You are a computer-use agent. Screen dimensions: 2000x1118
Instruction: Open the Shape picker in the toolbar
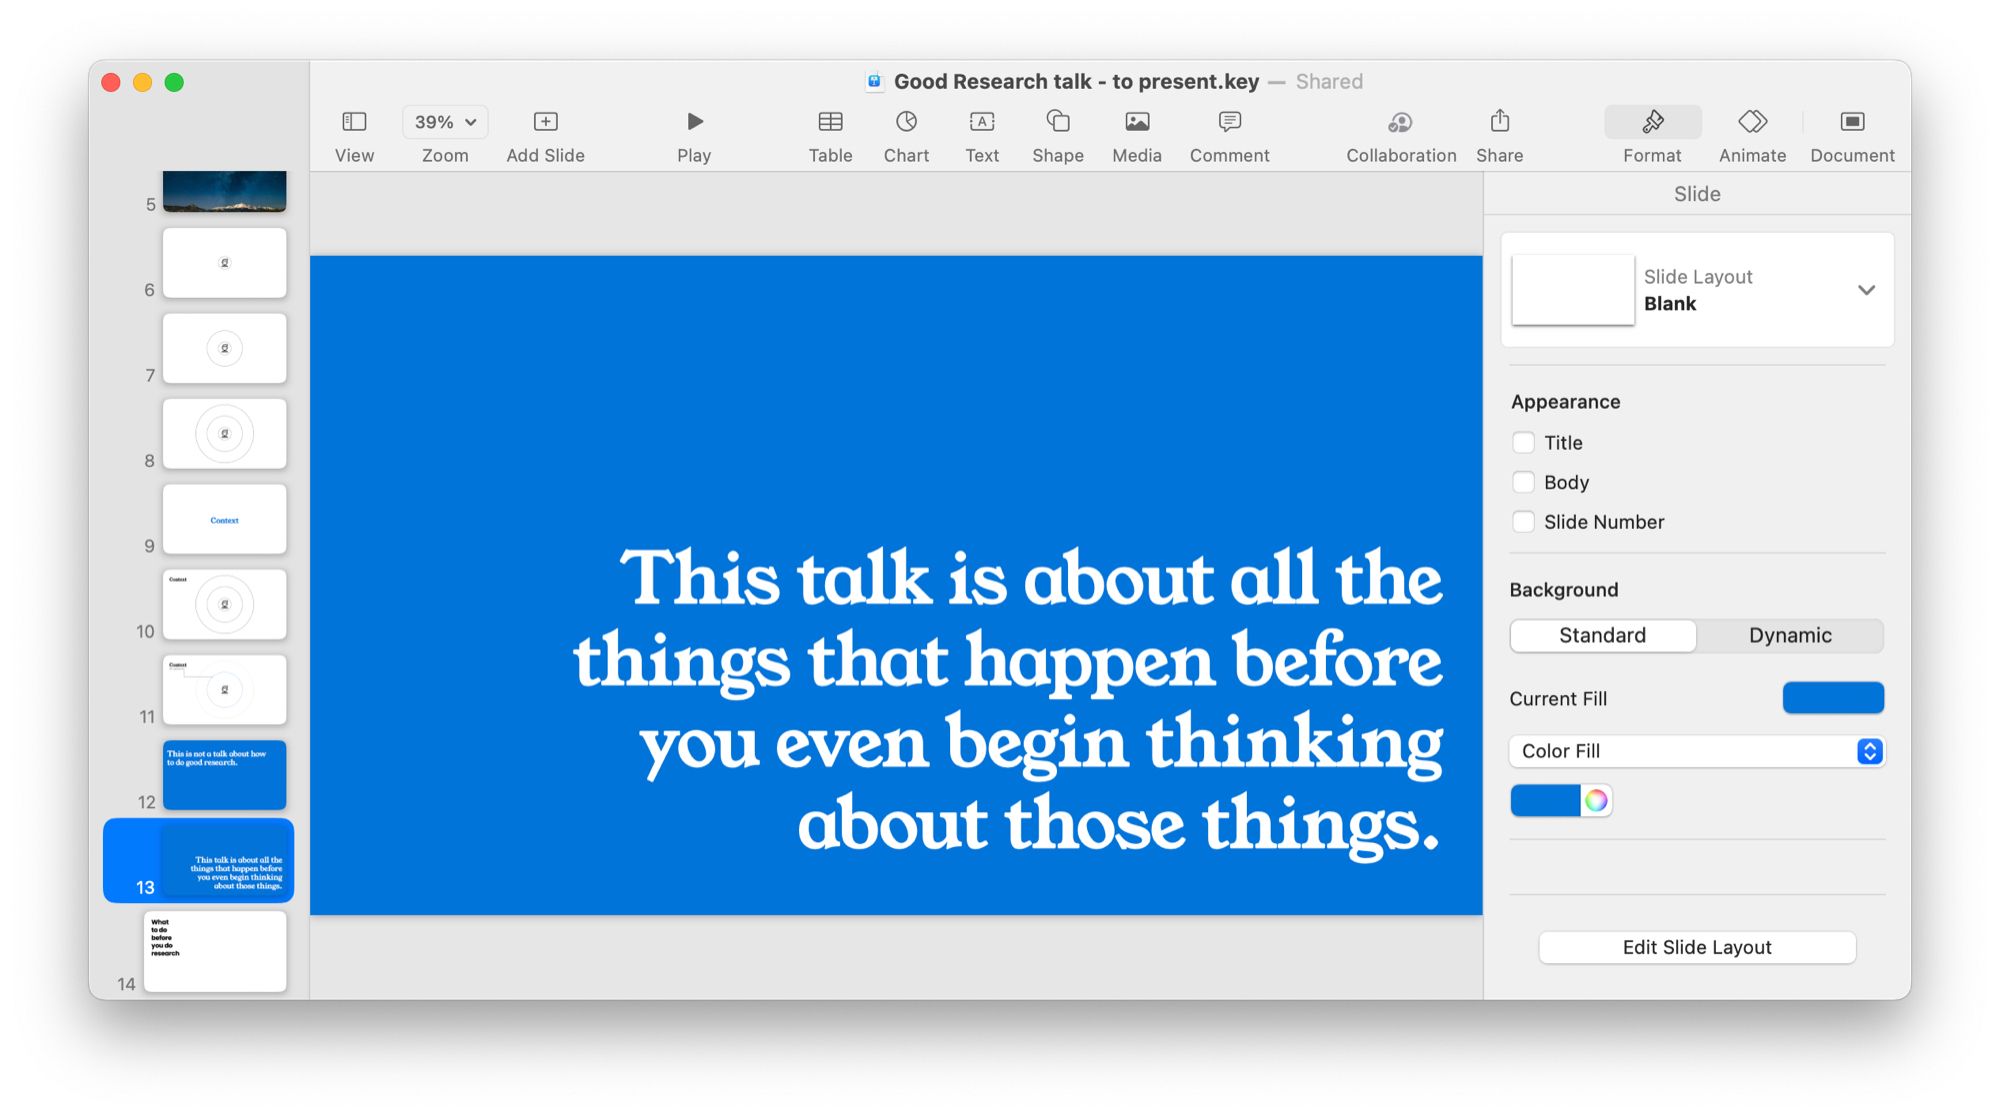click(1058, 122)
